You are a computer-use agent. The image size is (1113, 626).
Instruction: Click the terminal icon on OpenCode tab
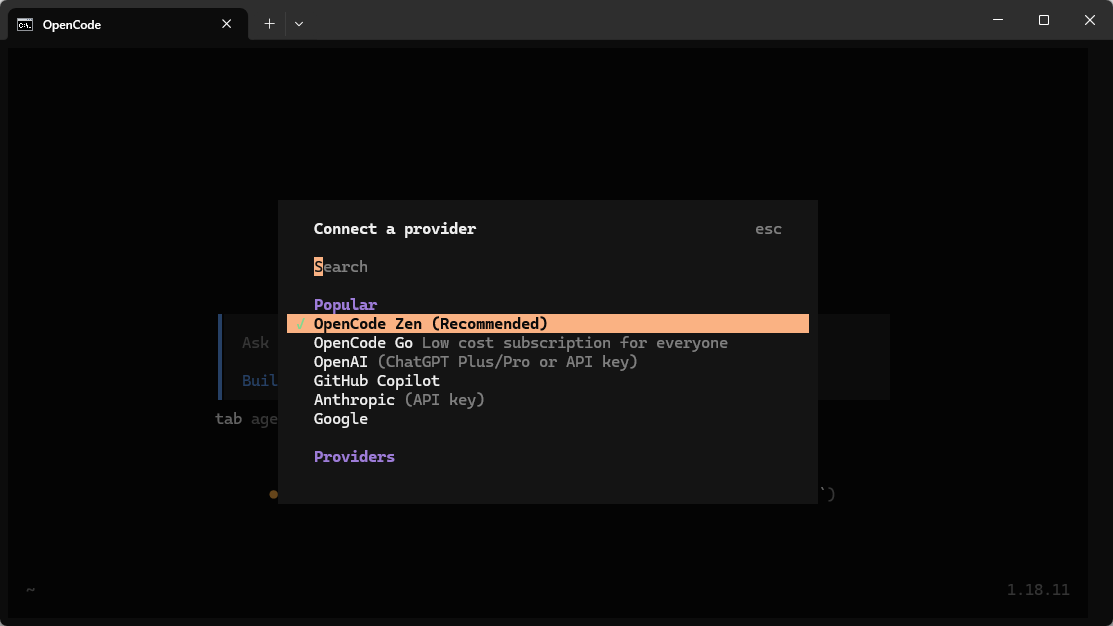coord(25,25)
